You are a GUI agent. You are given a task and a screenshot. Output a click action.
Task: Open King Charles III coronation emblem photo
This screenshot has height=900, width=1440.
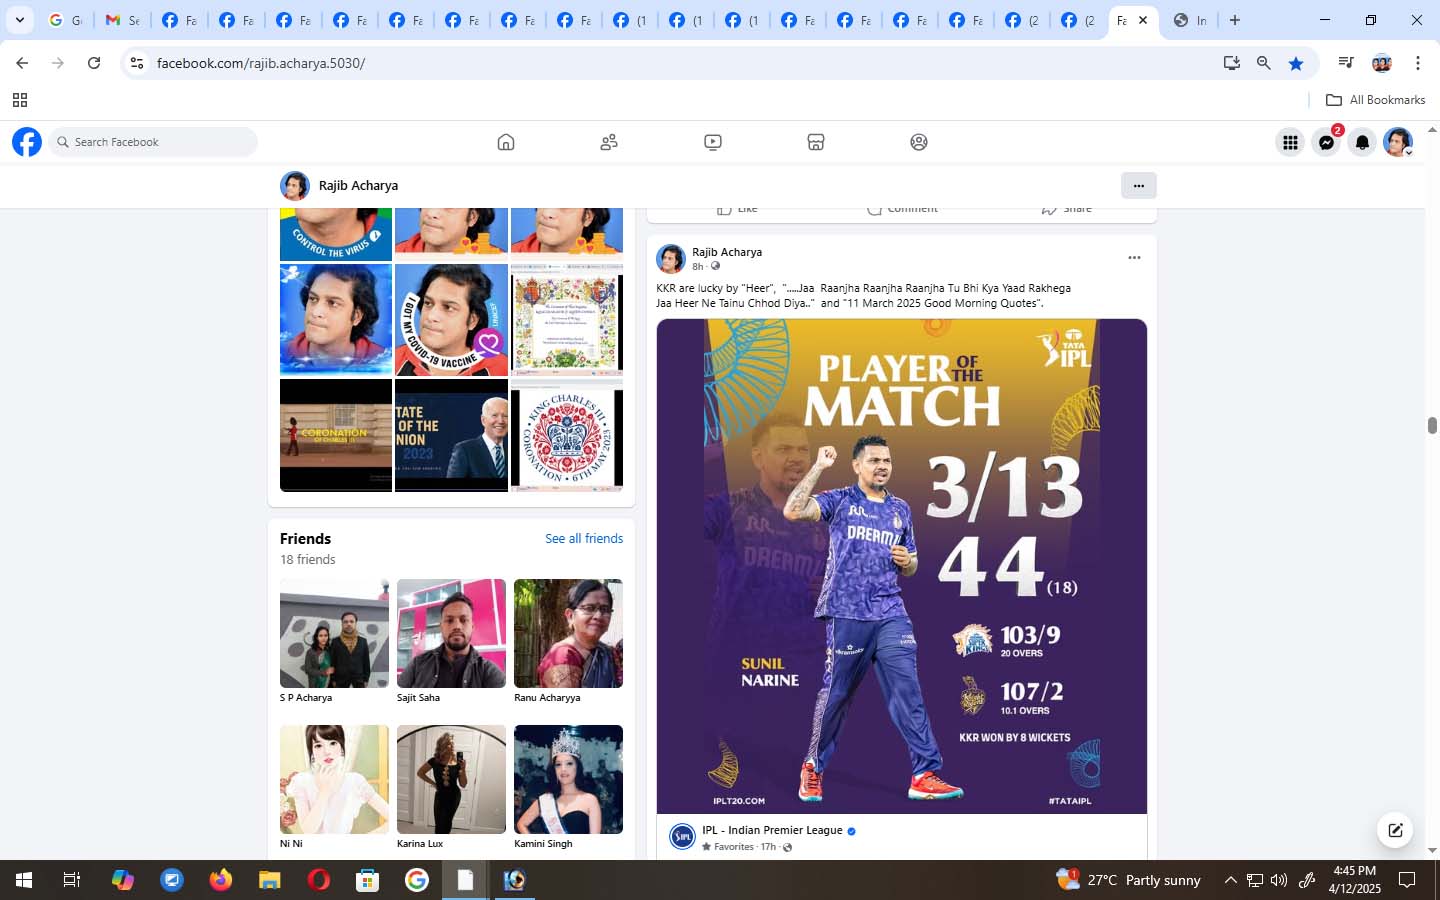pos(567,436)
